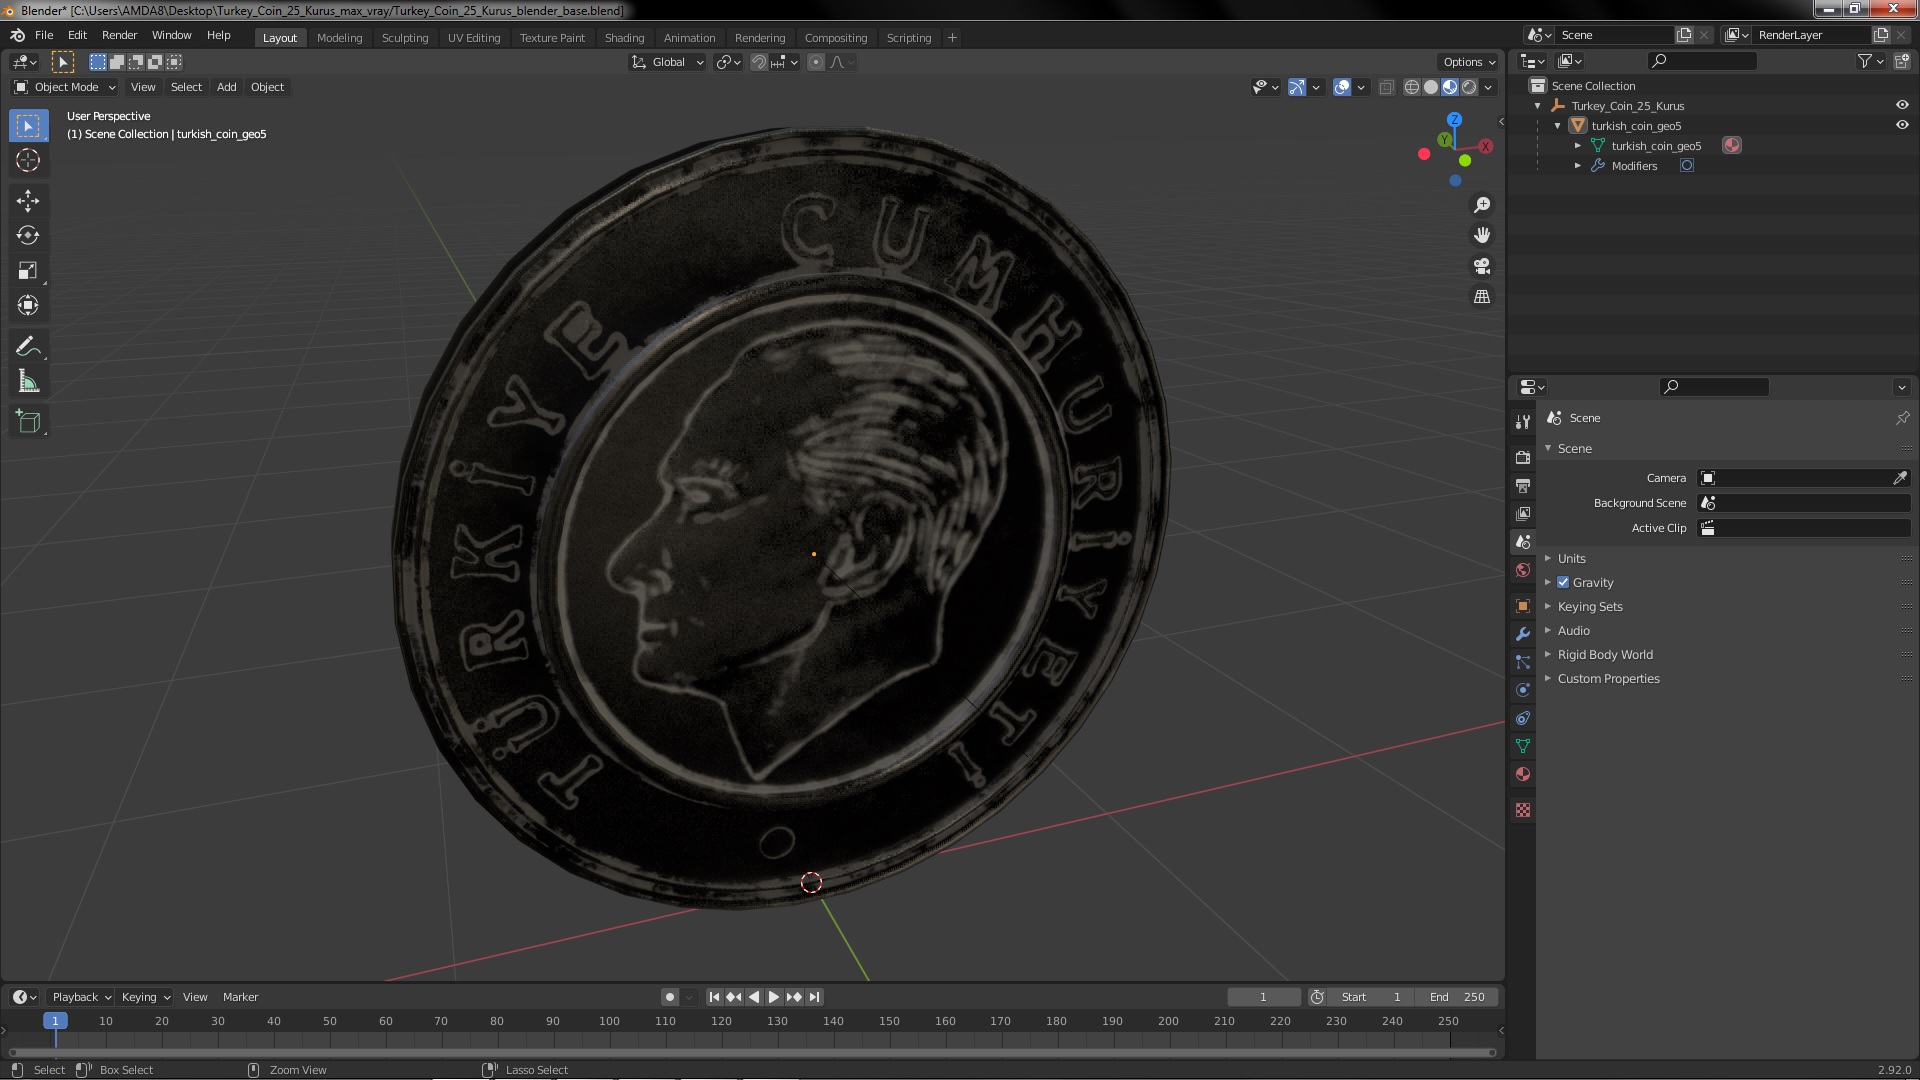Select the Rotate tool
This screenshot has height=1080, width=1920.
(28, 236)
